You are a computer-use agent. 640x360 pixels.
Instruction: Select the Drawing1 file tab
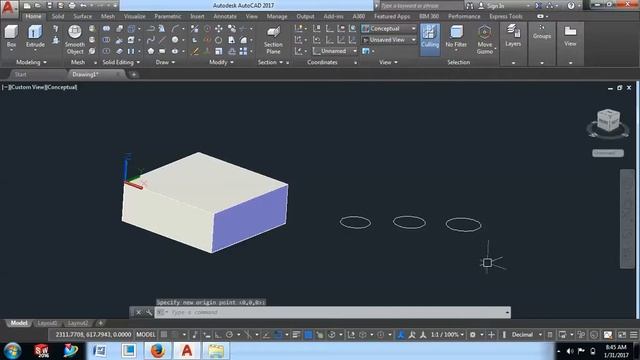(85, 74)
